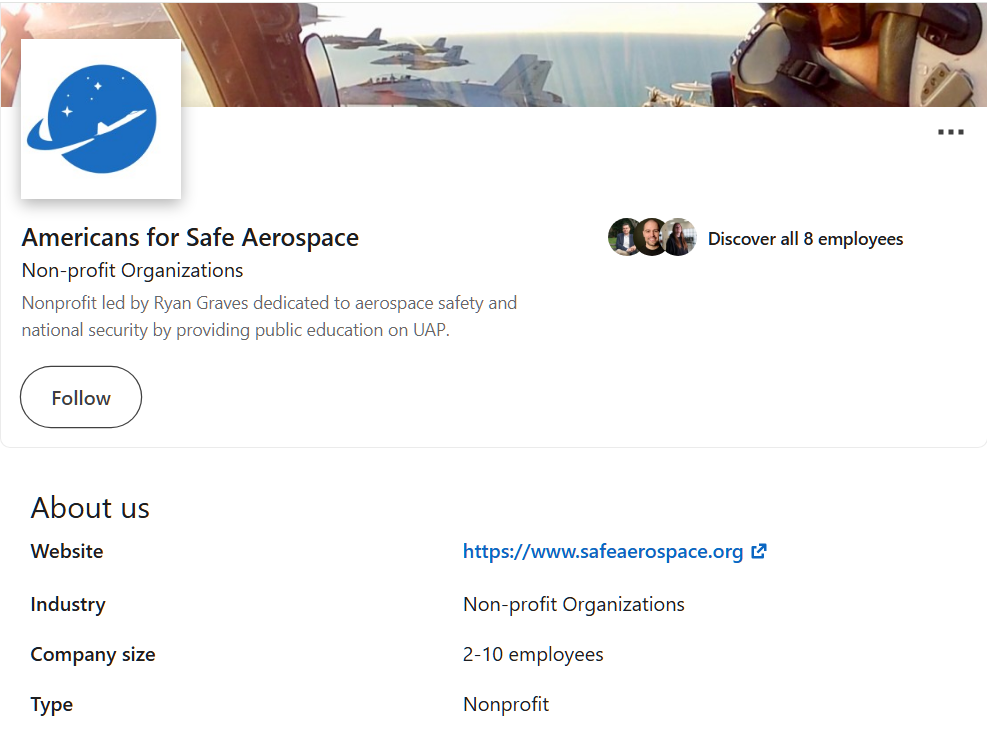Click the Company size field label
This screenshot has height=751, width=987.
click(93, 655)
